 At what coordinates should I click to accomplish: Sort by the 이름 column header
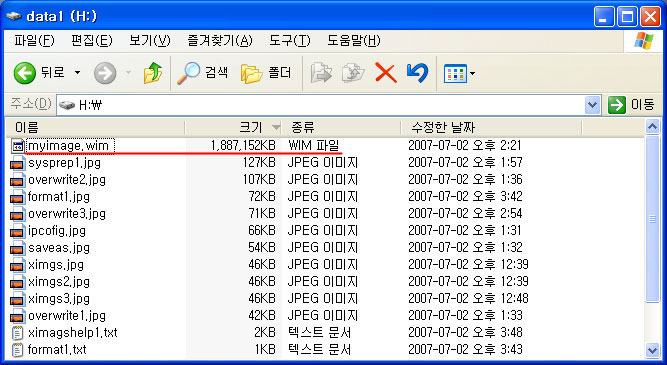[x=95, y=127]
